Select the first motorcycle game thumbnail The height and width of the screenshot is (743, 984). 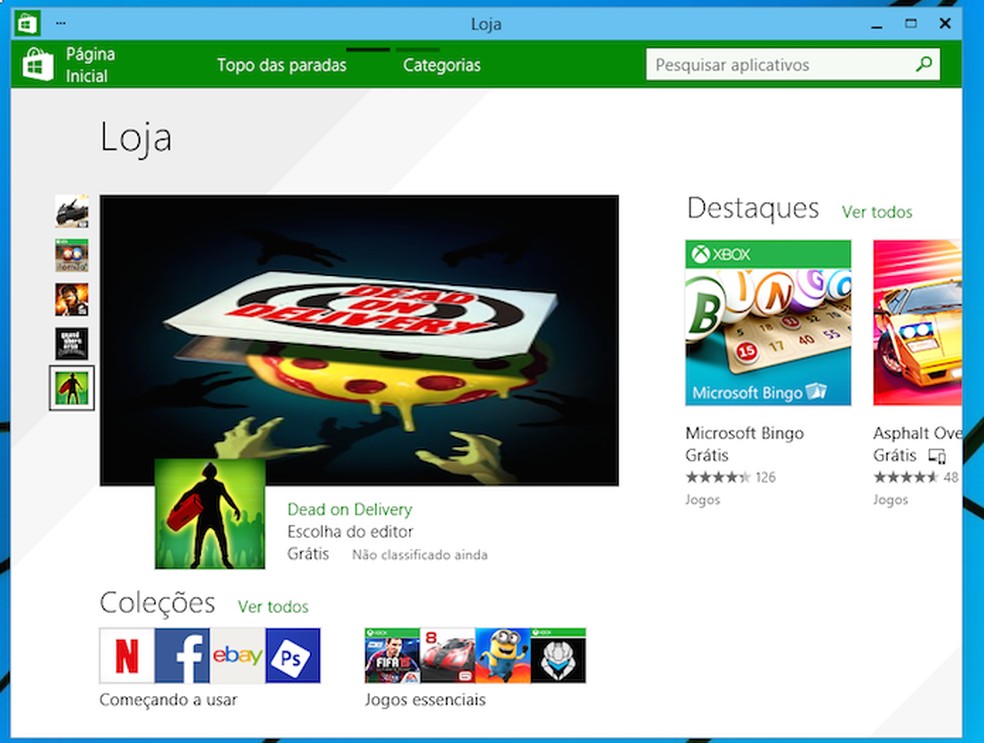(72, 211)
